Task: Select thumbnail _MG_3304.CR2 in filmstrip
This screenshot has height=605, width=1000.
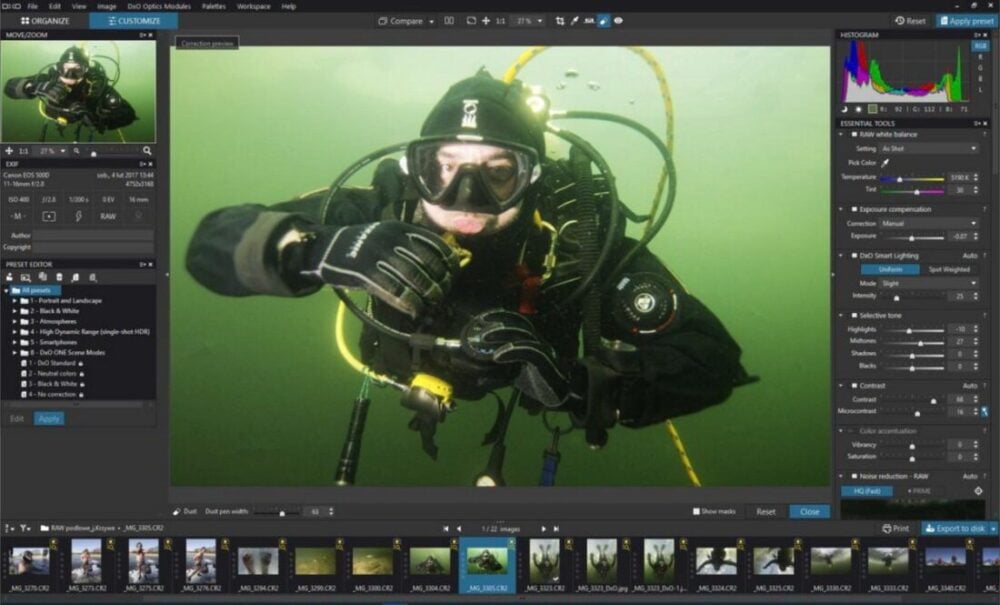Action: [430, 564]
